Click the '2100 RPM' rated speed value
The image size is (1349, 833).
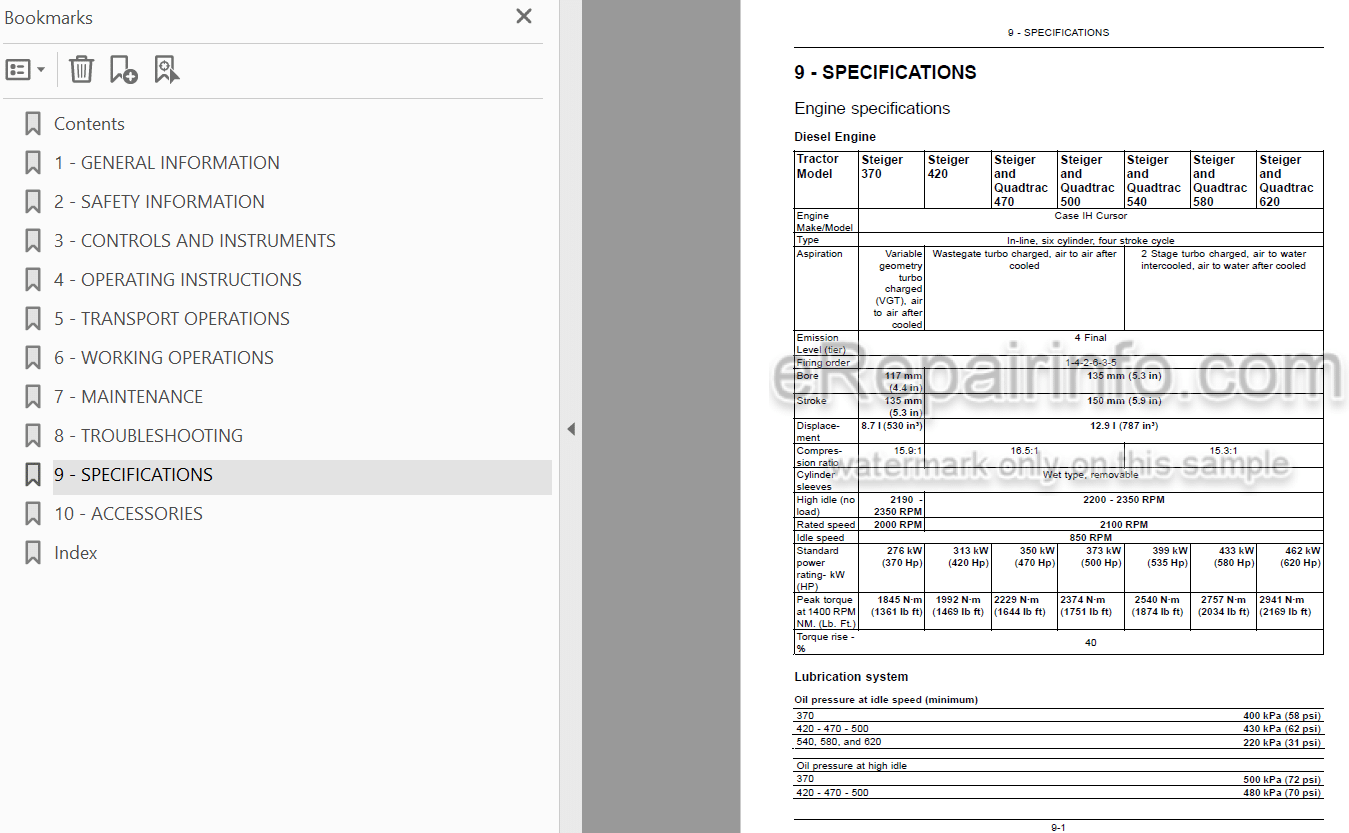point(1124,525)
